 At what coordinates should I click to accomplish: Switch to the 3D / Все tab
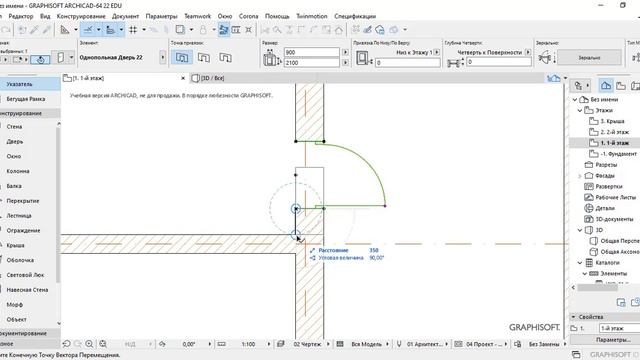coord(208,78)
